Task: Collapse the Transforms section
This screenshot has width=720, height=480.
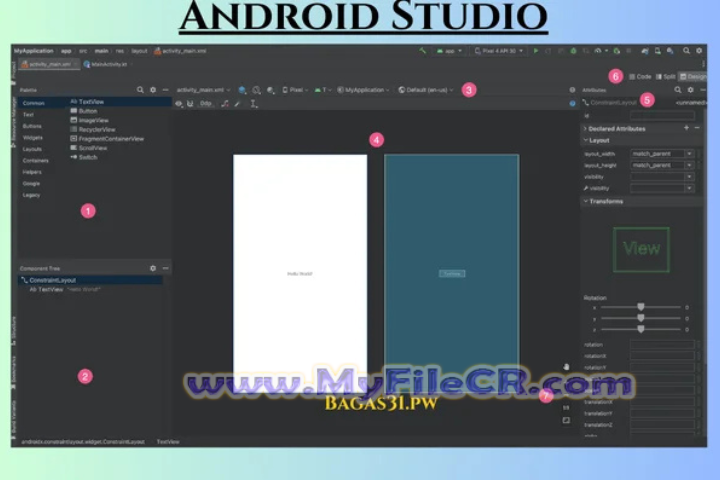Action: point(585,201)
